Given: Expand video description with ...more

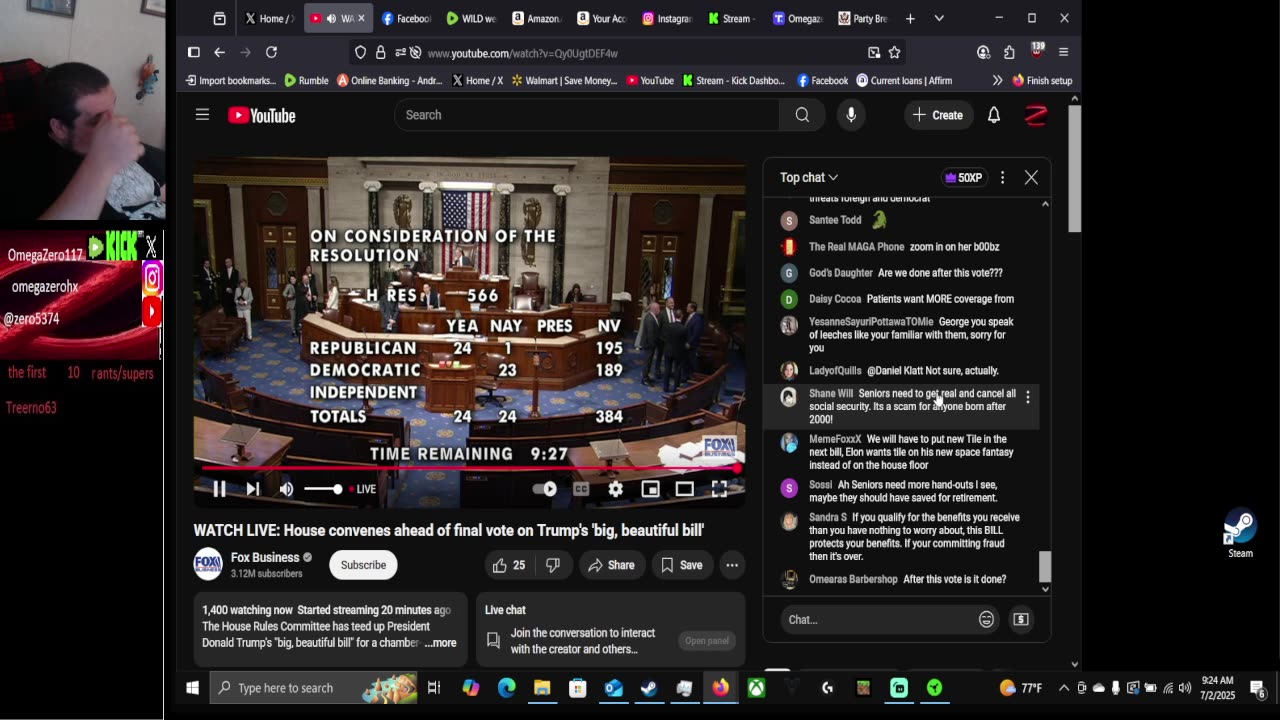Looking at the screenshot, I should pyautogui.click(x=440, y=643).
